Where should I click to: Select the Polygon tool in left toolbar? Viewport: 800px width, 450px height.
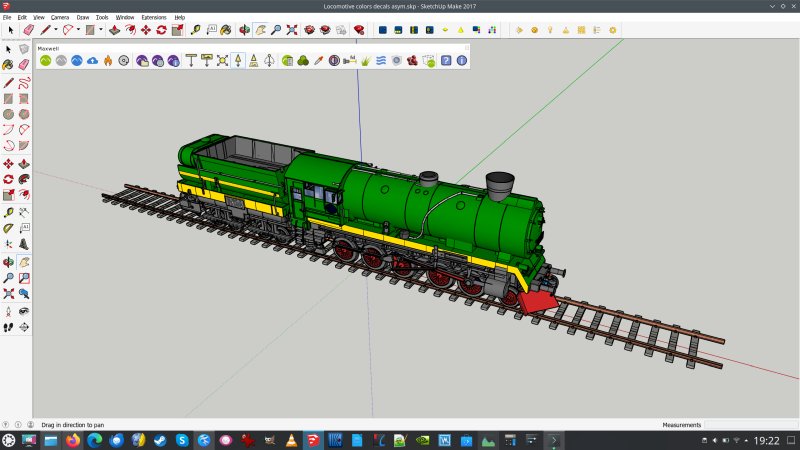[x=24, y=114]
